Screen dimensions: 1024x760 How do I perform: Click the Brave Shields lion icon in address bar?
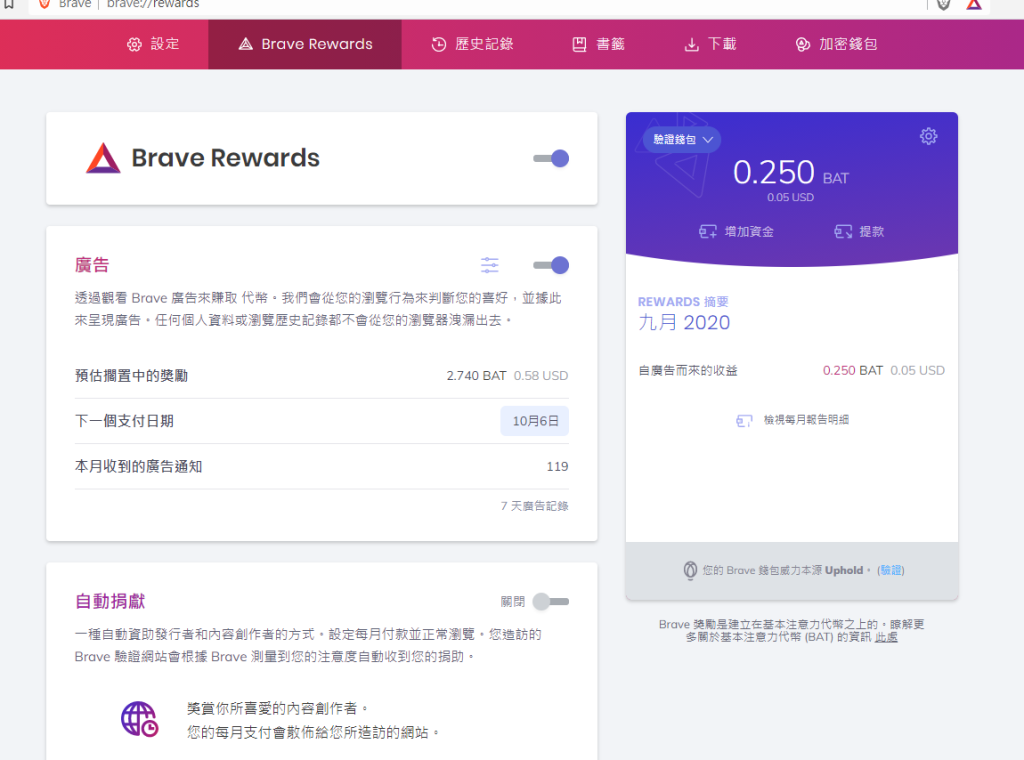(x=943, y=5)
